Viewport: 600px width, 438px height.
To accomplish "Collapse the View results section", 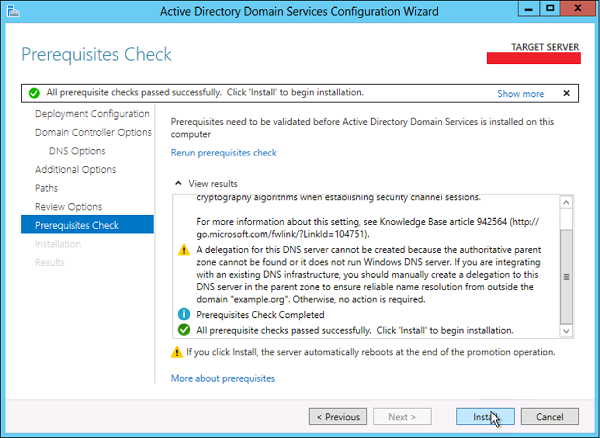I will pyautogui.click(x=178, y=183).
